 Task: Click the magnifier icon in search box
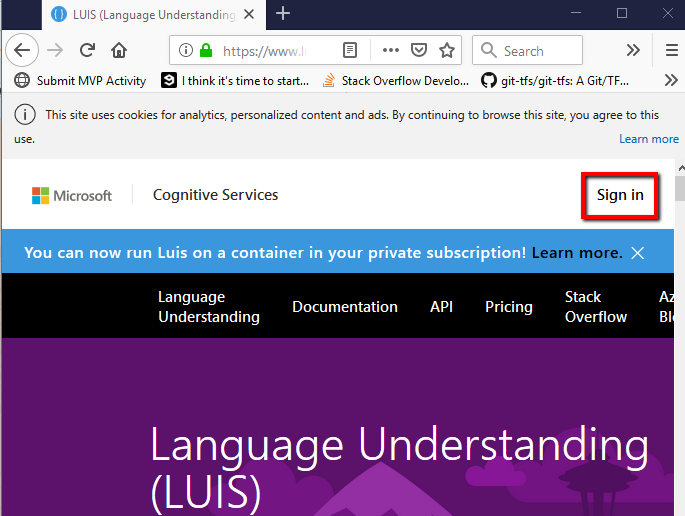488,50
